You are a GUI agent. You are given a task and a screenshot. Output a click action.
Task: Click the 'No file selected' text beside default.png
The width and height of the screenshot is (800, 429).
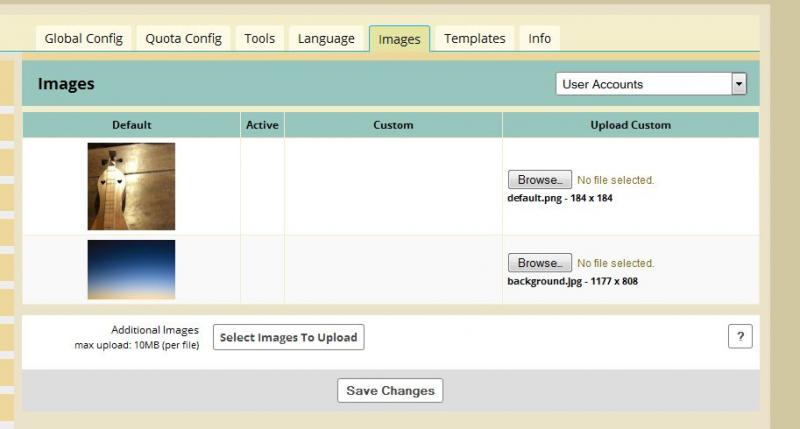(616, 180)
